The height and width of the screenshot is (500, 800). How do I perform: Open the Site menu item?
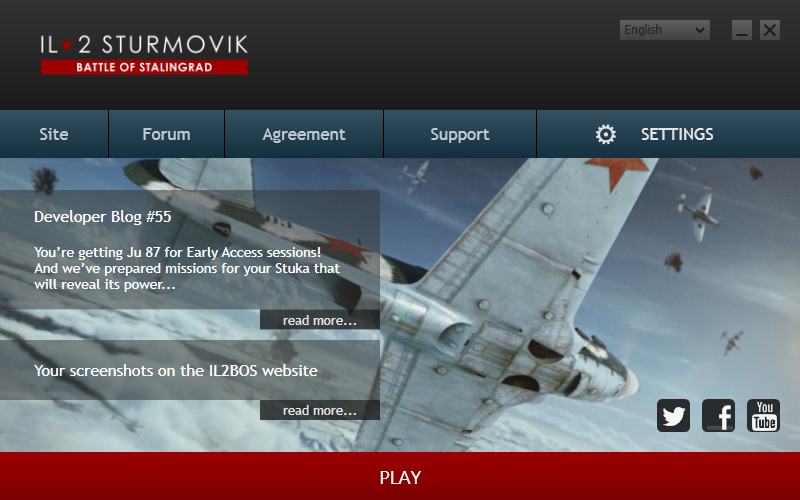click(x=54, y=134)
